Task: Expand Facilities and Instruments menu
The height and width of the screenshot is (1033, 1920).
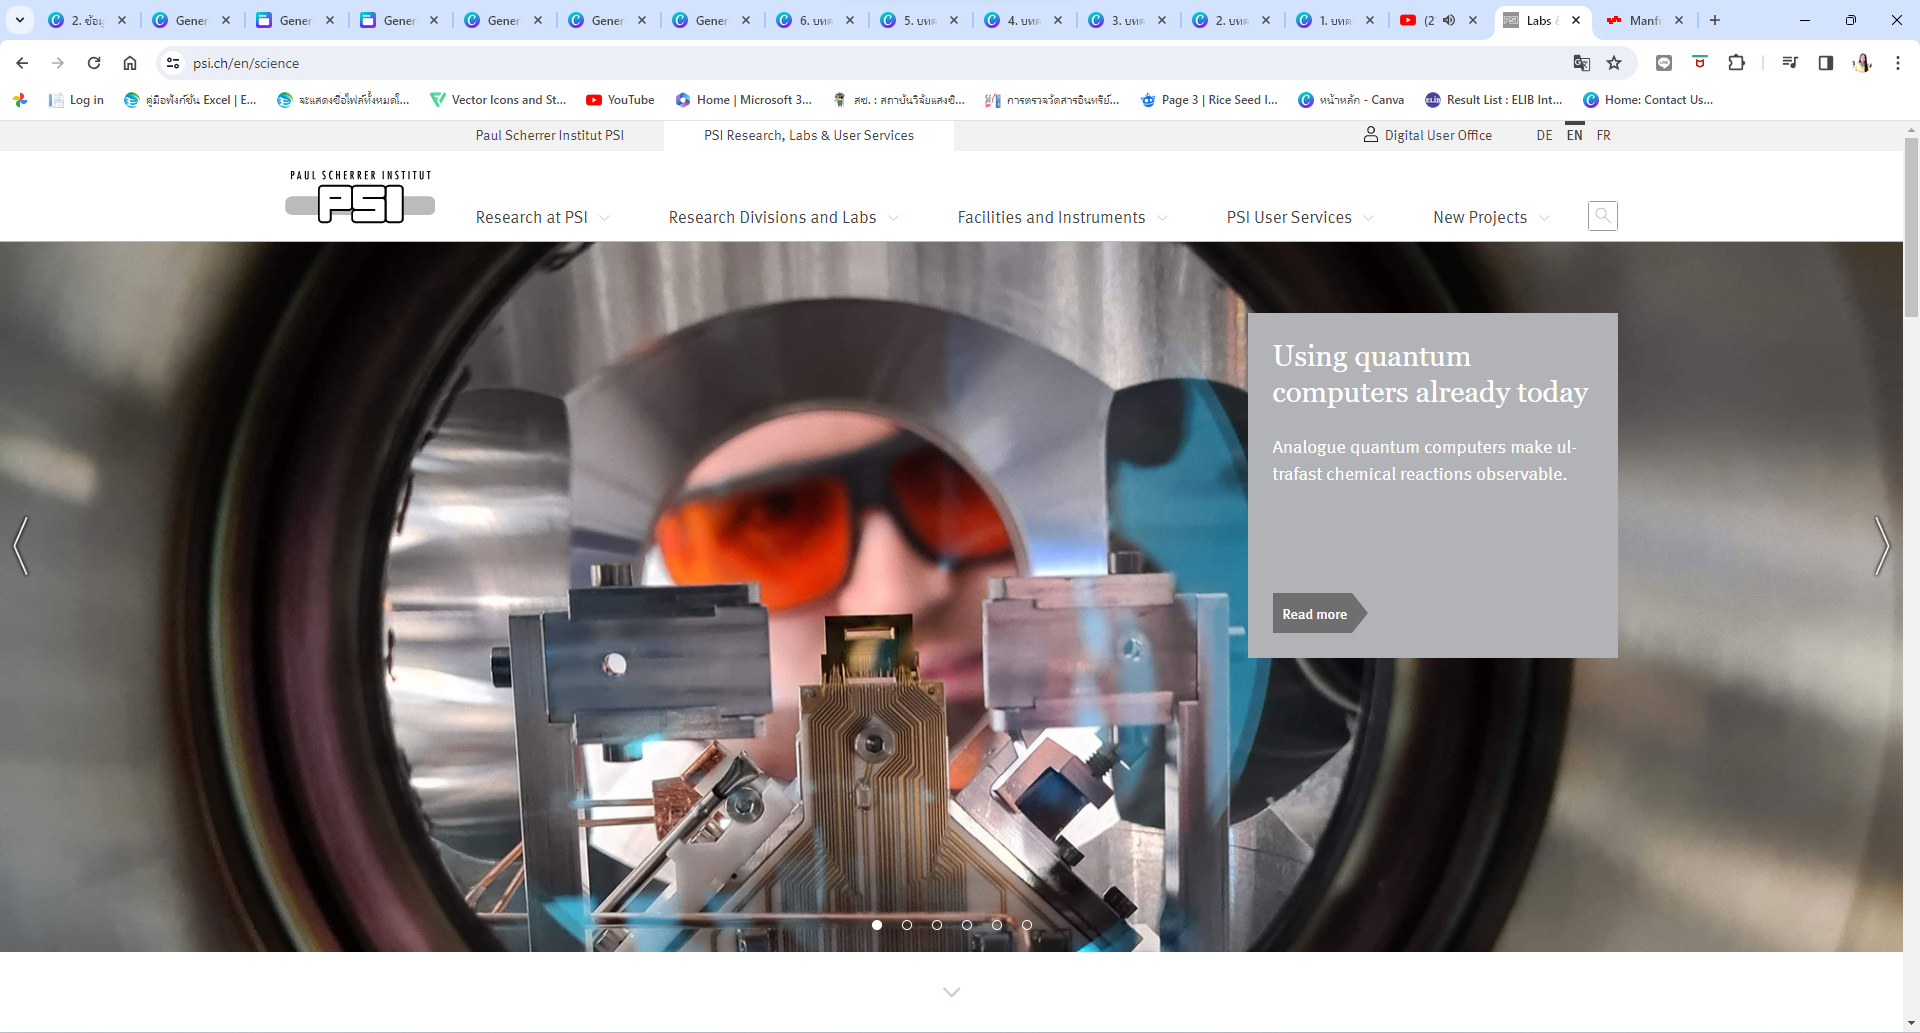Action: point(1062,217)
